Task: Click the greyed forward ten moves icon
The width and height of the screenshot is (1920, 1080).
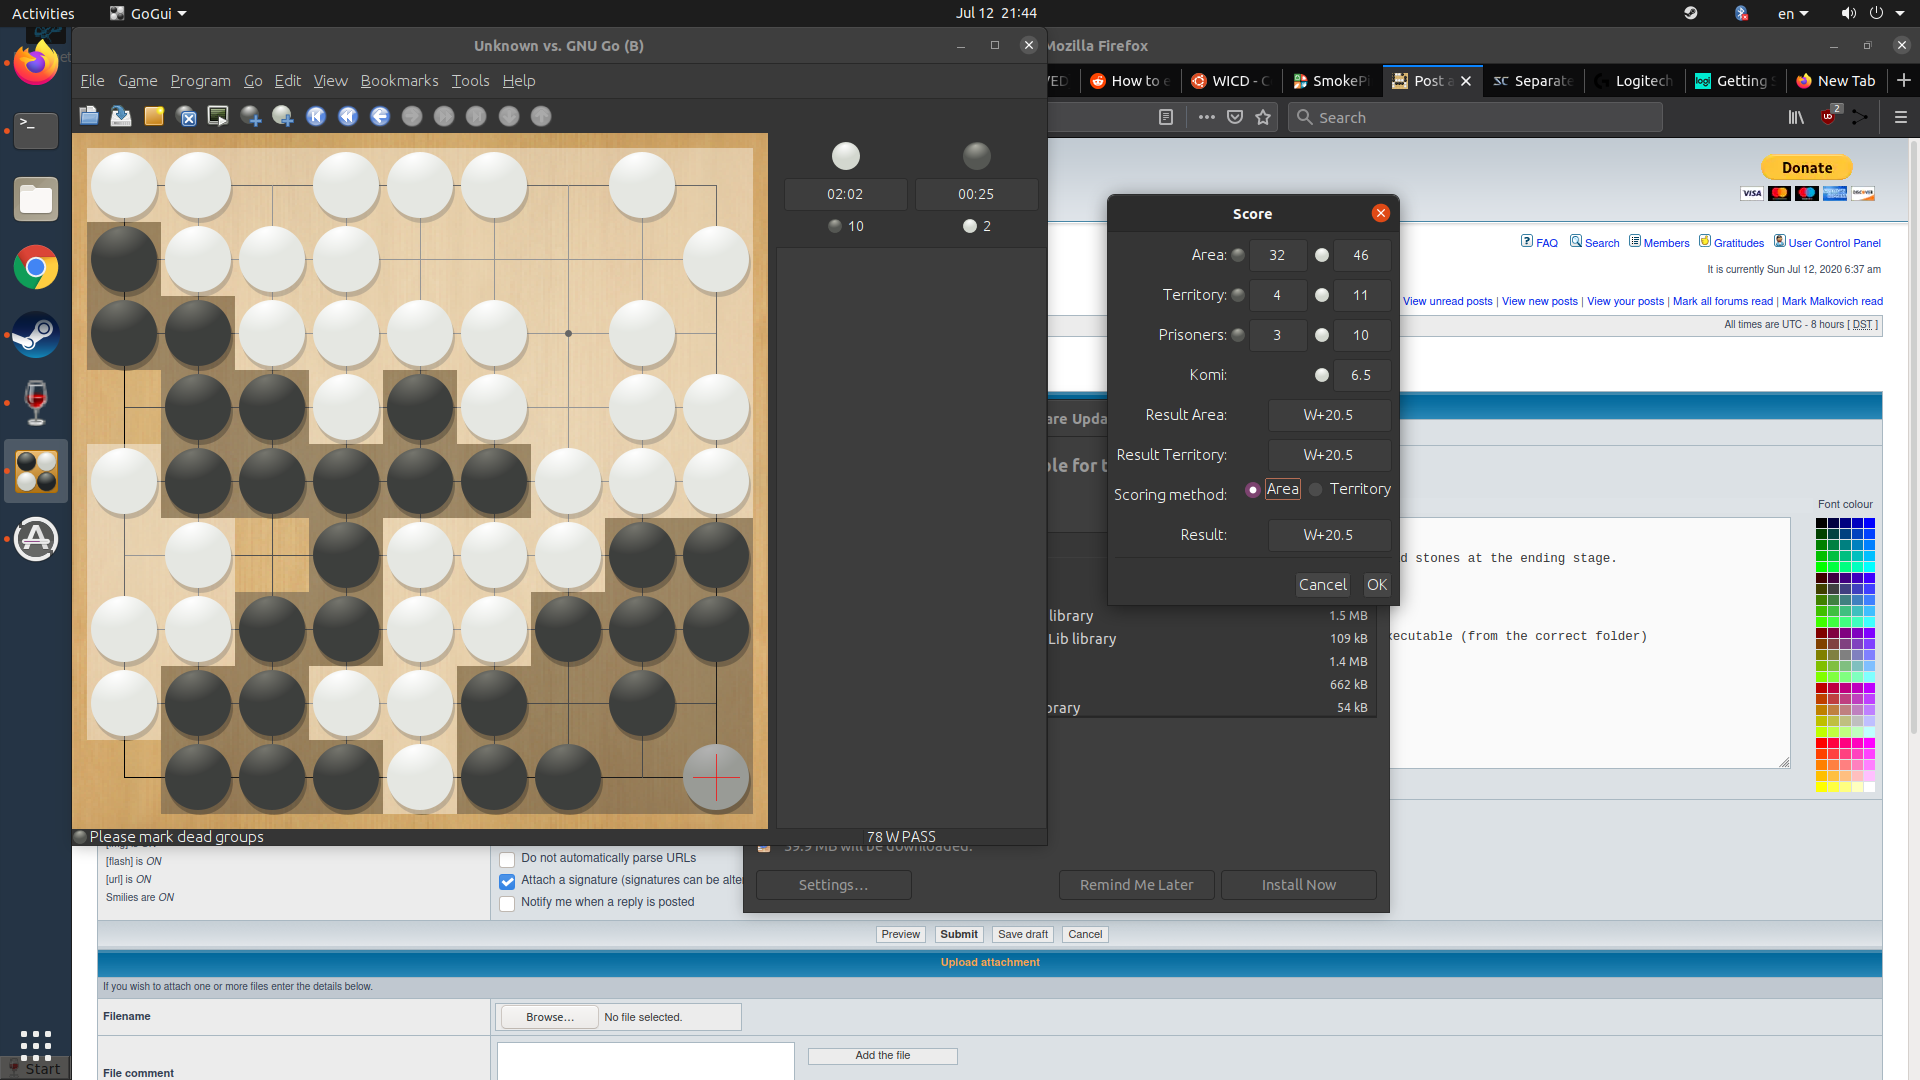Action: point(444,116)
